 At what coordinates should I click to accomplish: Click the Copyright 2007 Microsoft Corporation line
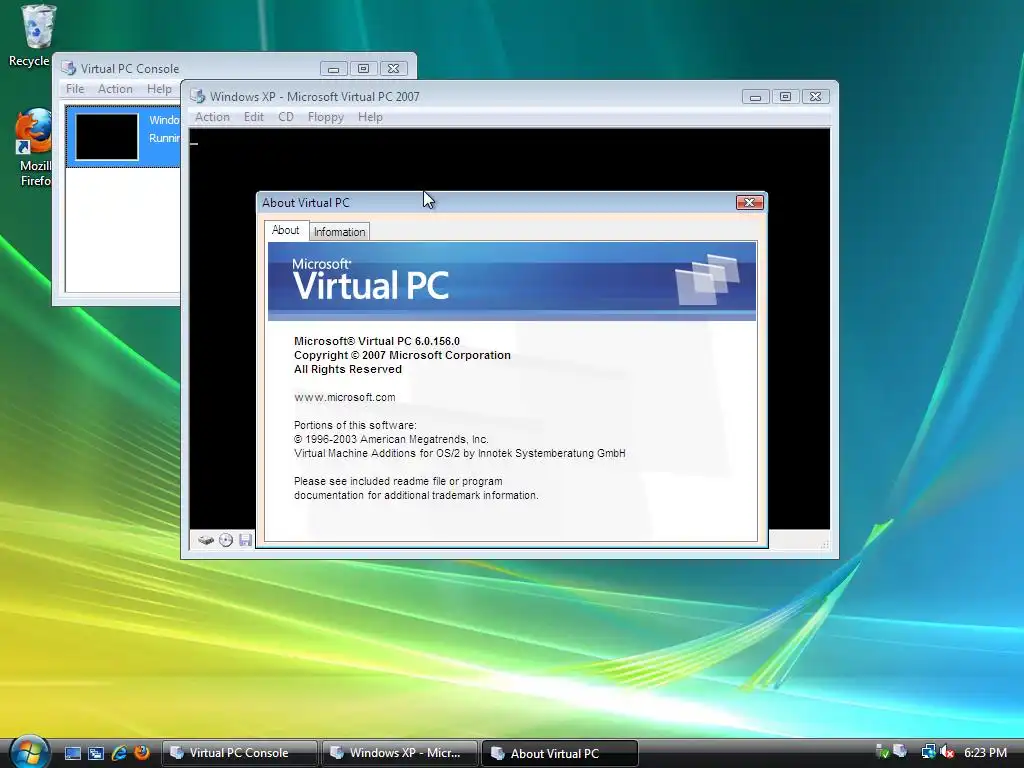(402, 355)
